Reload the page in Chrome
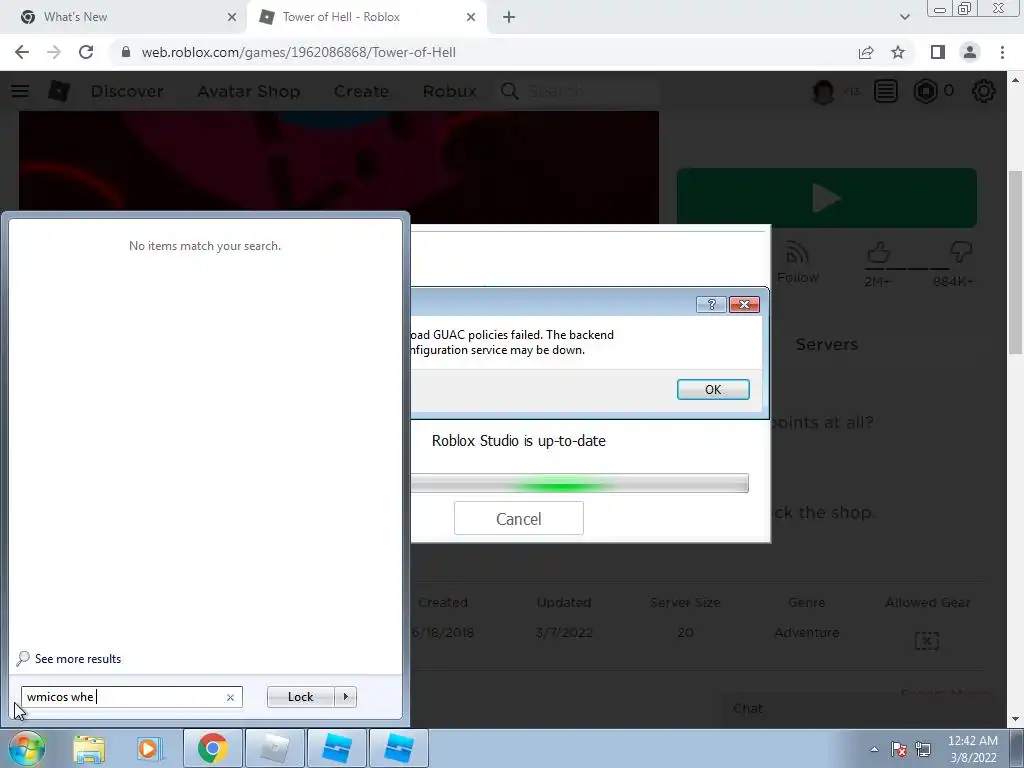1024x768 pixels. click(x=86, y=52)
